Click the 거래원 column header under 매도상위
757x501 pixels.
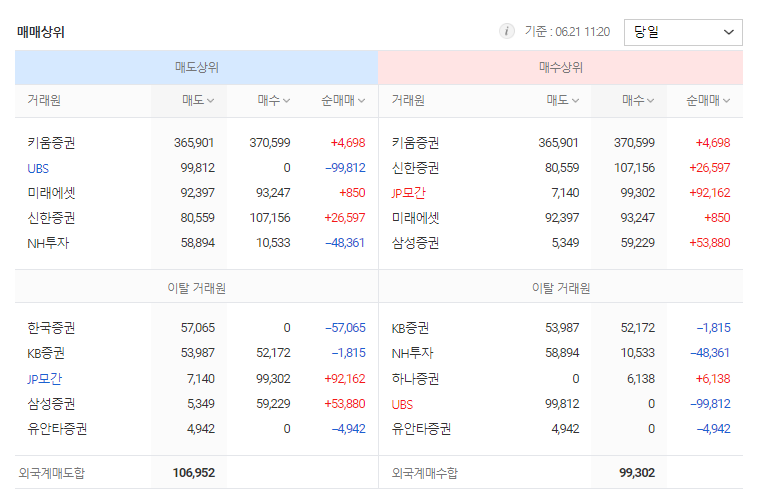[44, 100]
